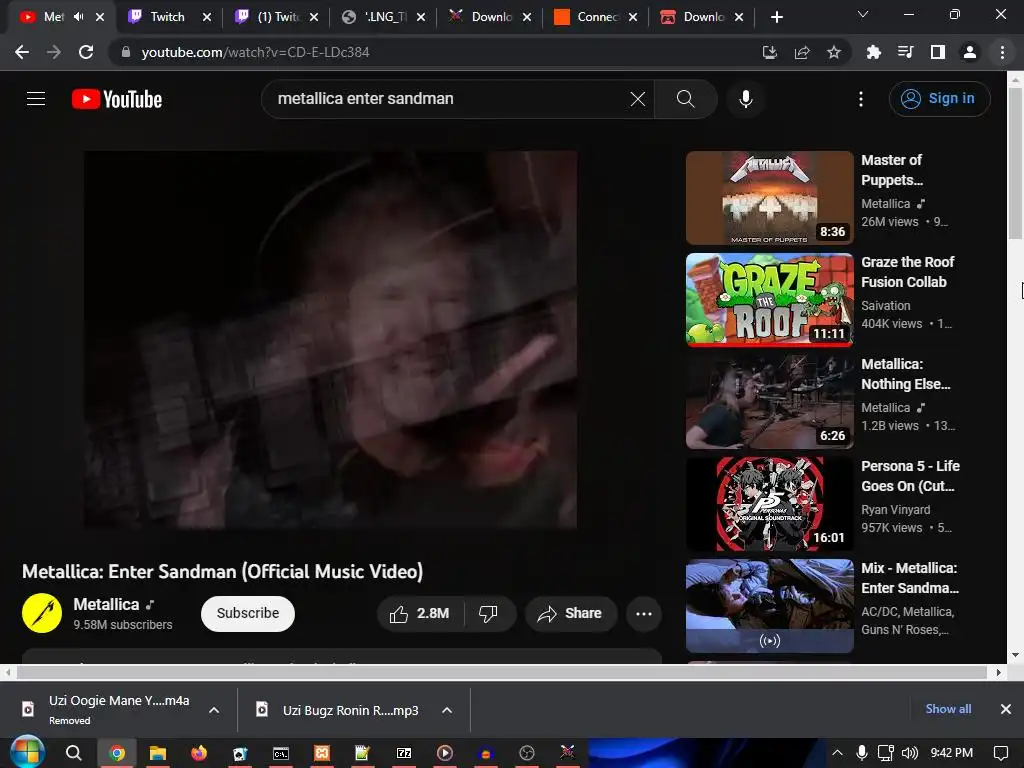Subscribe to the Metallica channel

coord(248,613)
